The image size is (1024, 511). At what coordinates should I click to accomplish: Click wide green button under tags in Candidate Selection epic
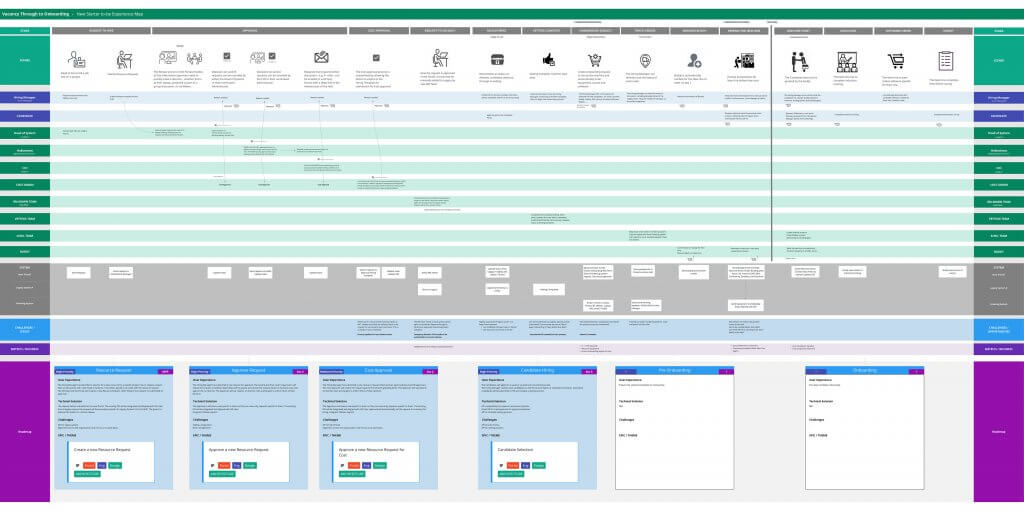pos(511,474)
